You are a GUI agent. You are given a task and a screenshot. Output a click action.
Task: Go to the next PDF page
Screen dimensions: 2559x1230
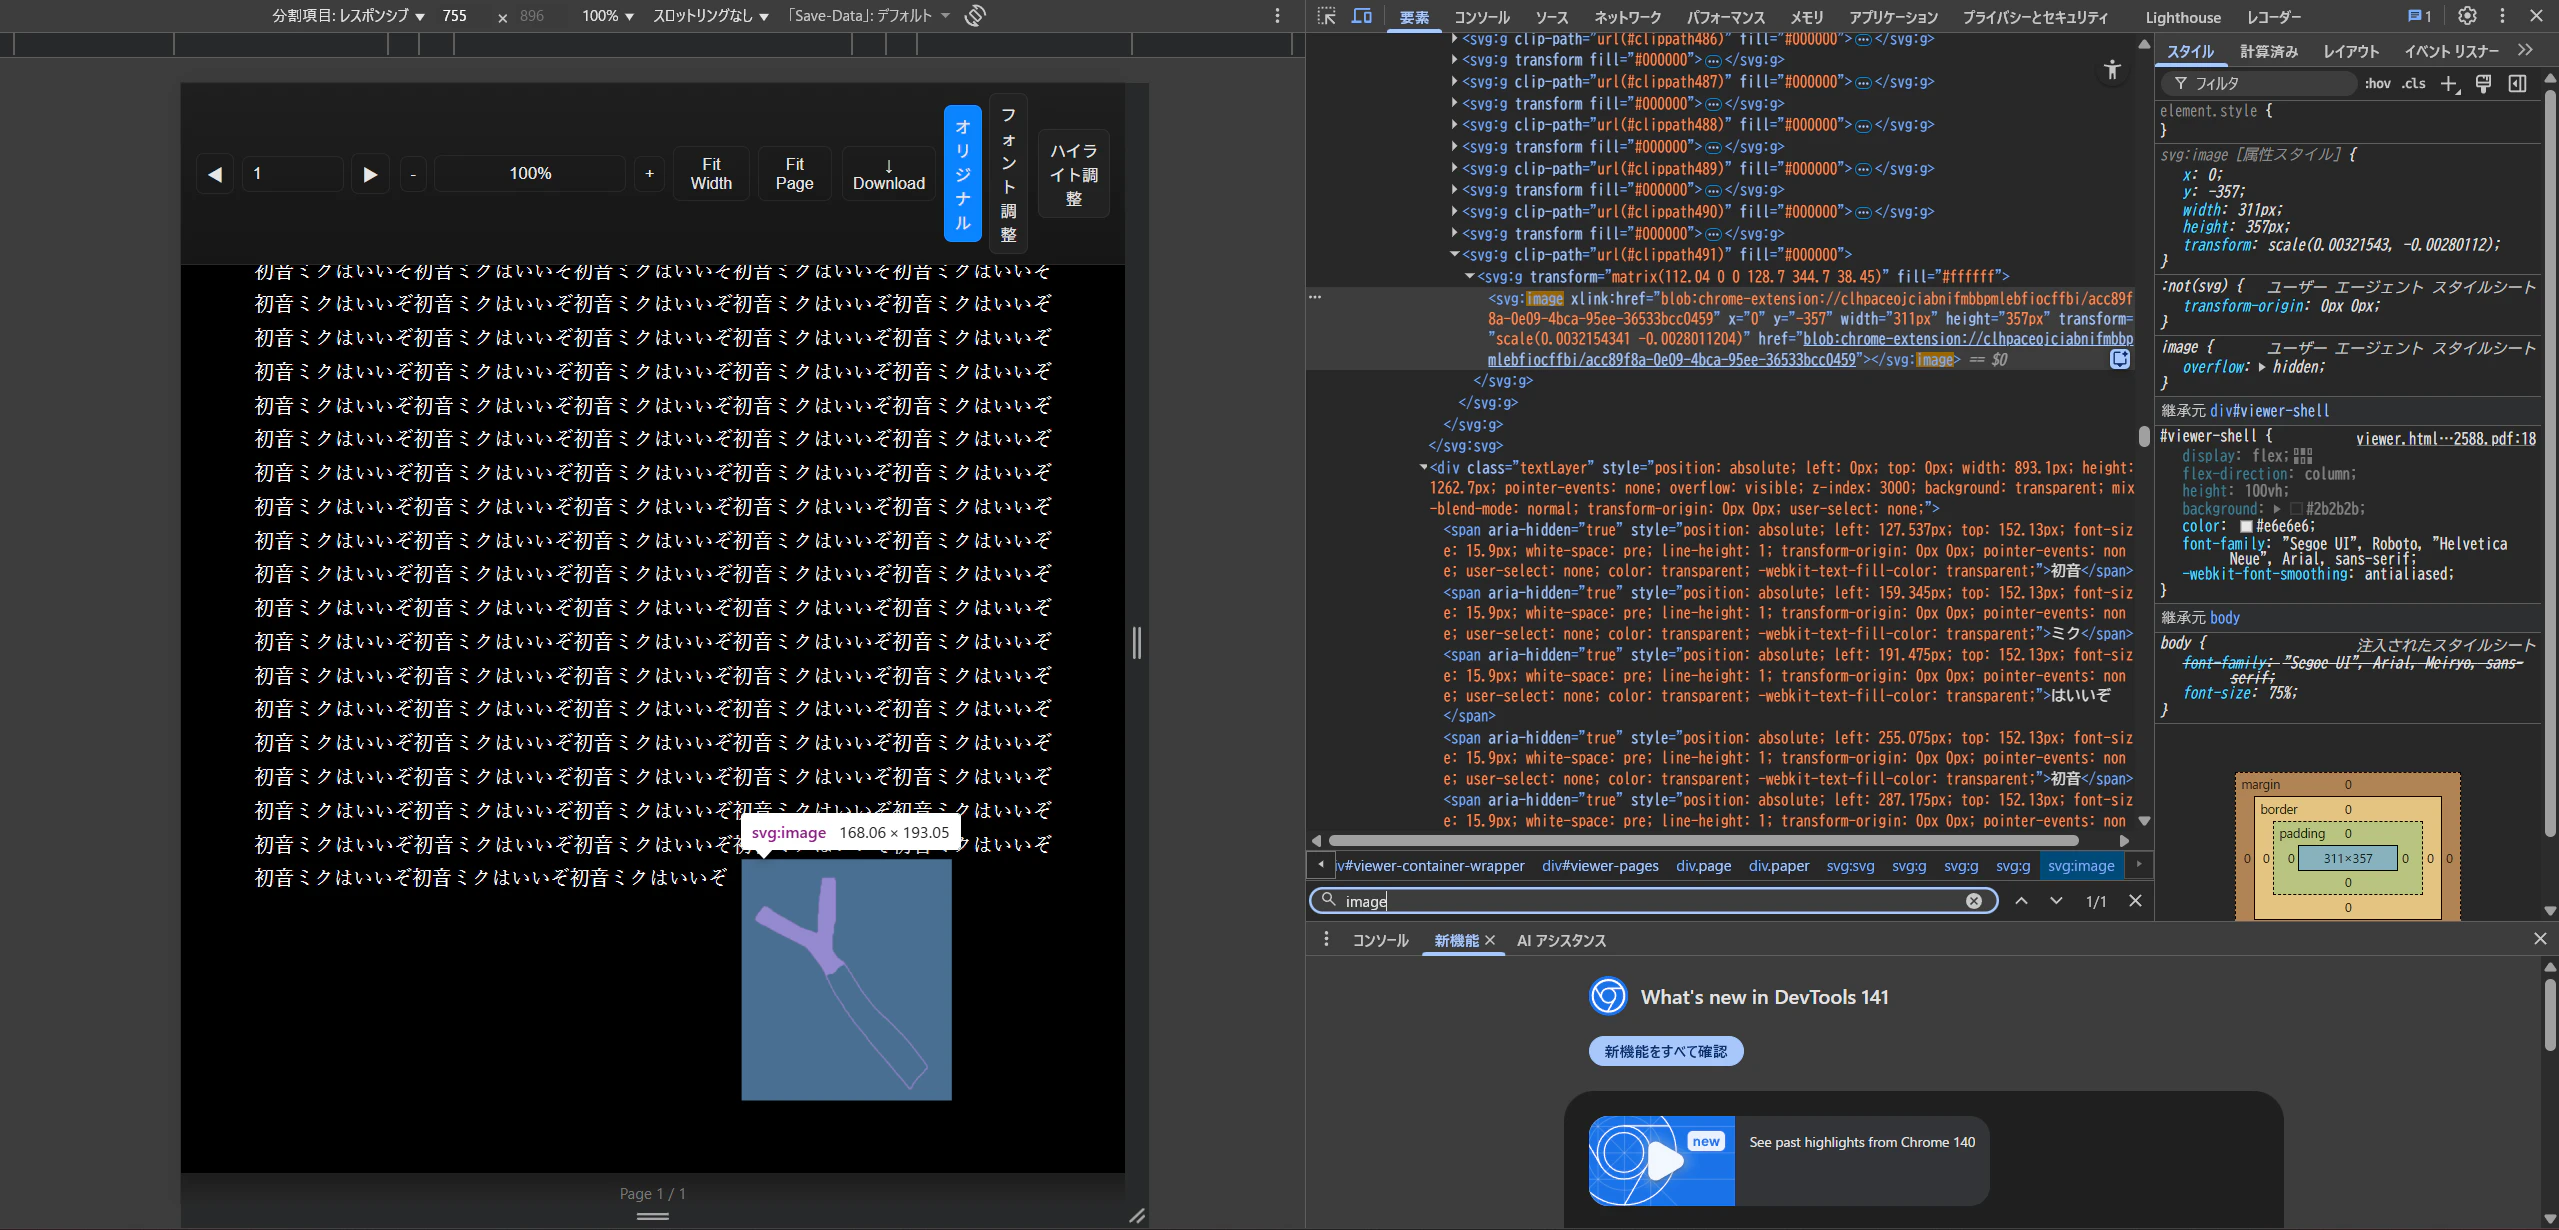(370, 174)
